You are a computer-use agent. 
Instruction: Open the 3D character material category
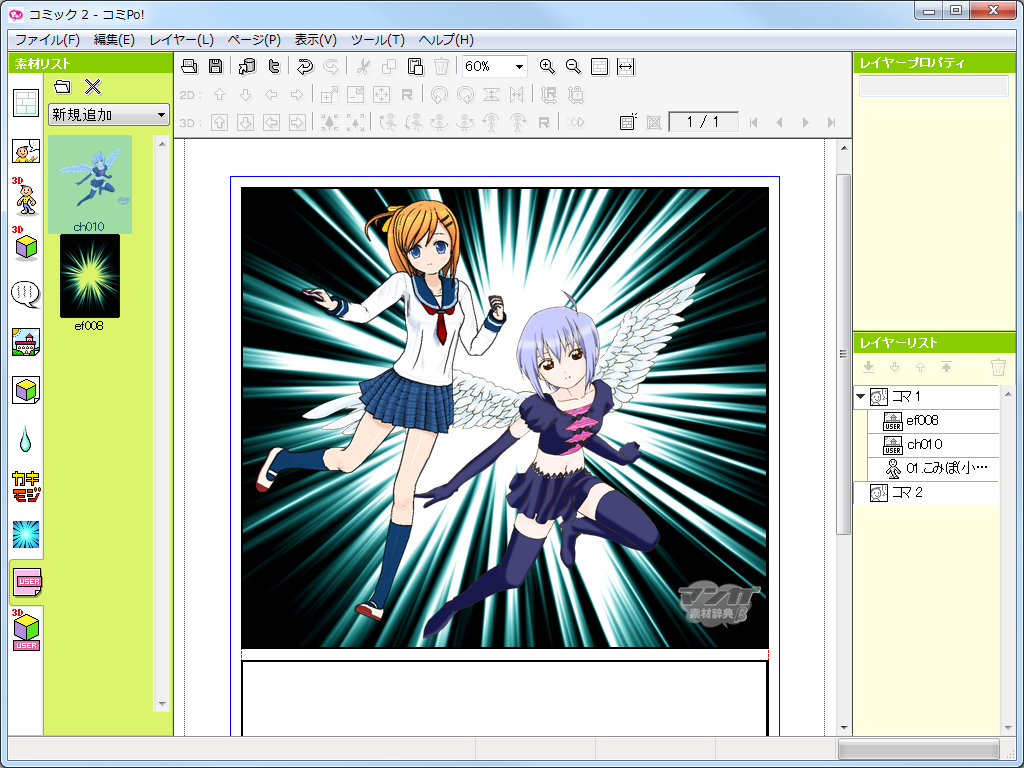(26, 196)
